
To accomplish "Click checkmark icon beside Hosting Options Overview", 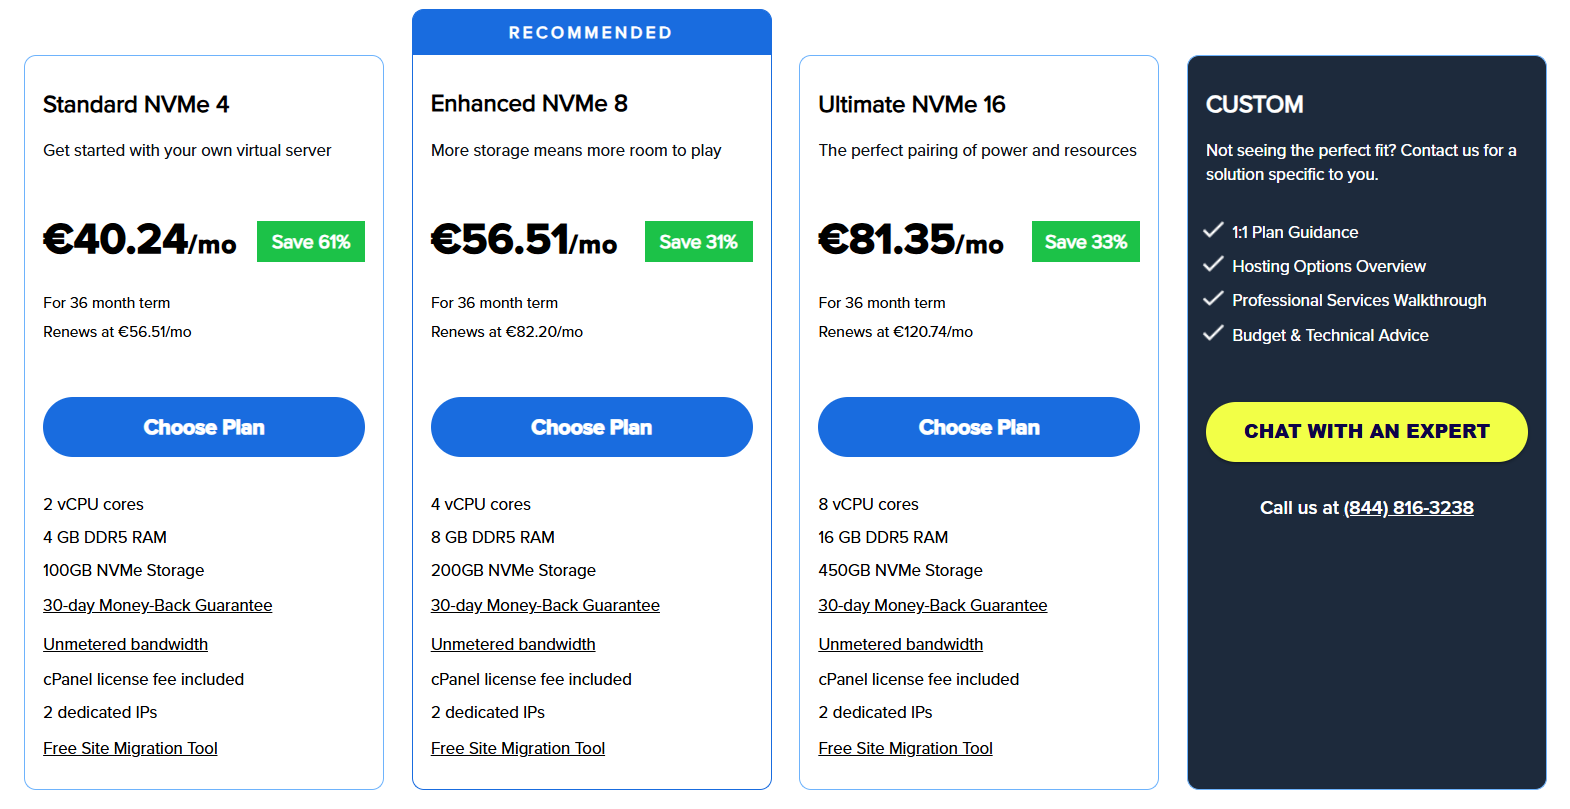I will click(x=1213, y=265).
